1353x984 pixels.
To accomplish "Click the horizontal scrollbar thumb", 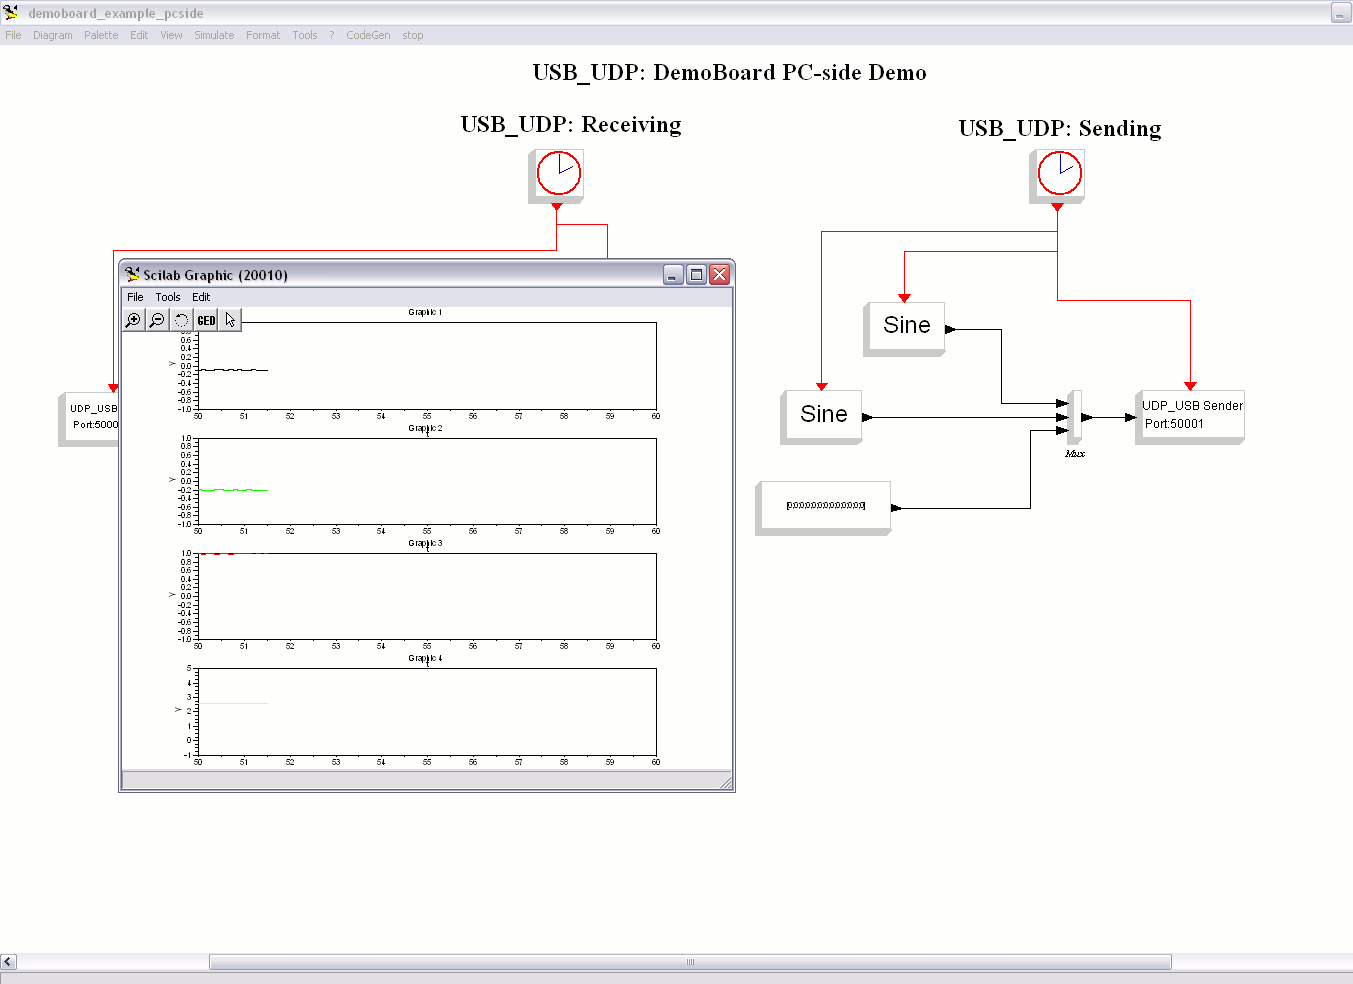I will 690,962.
